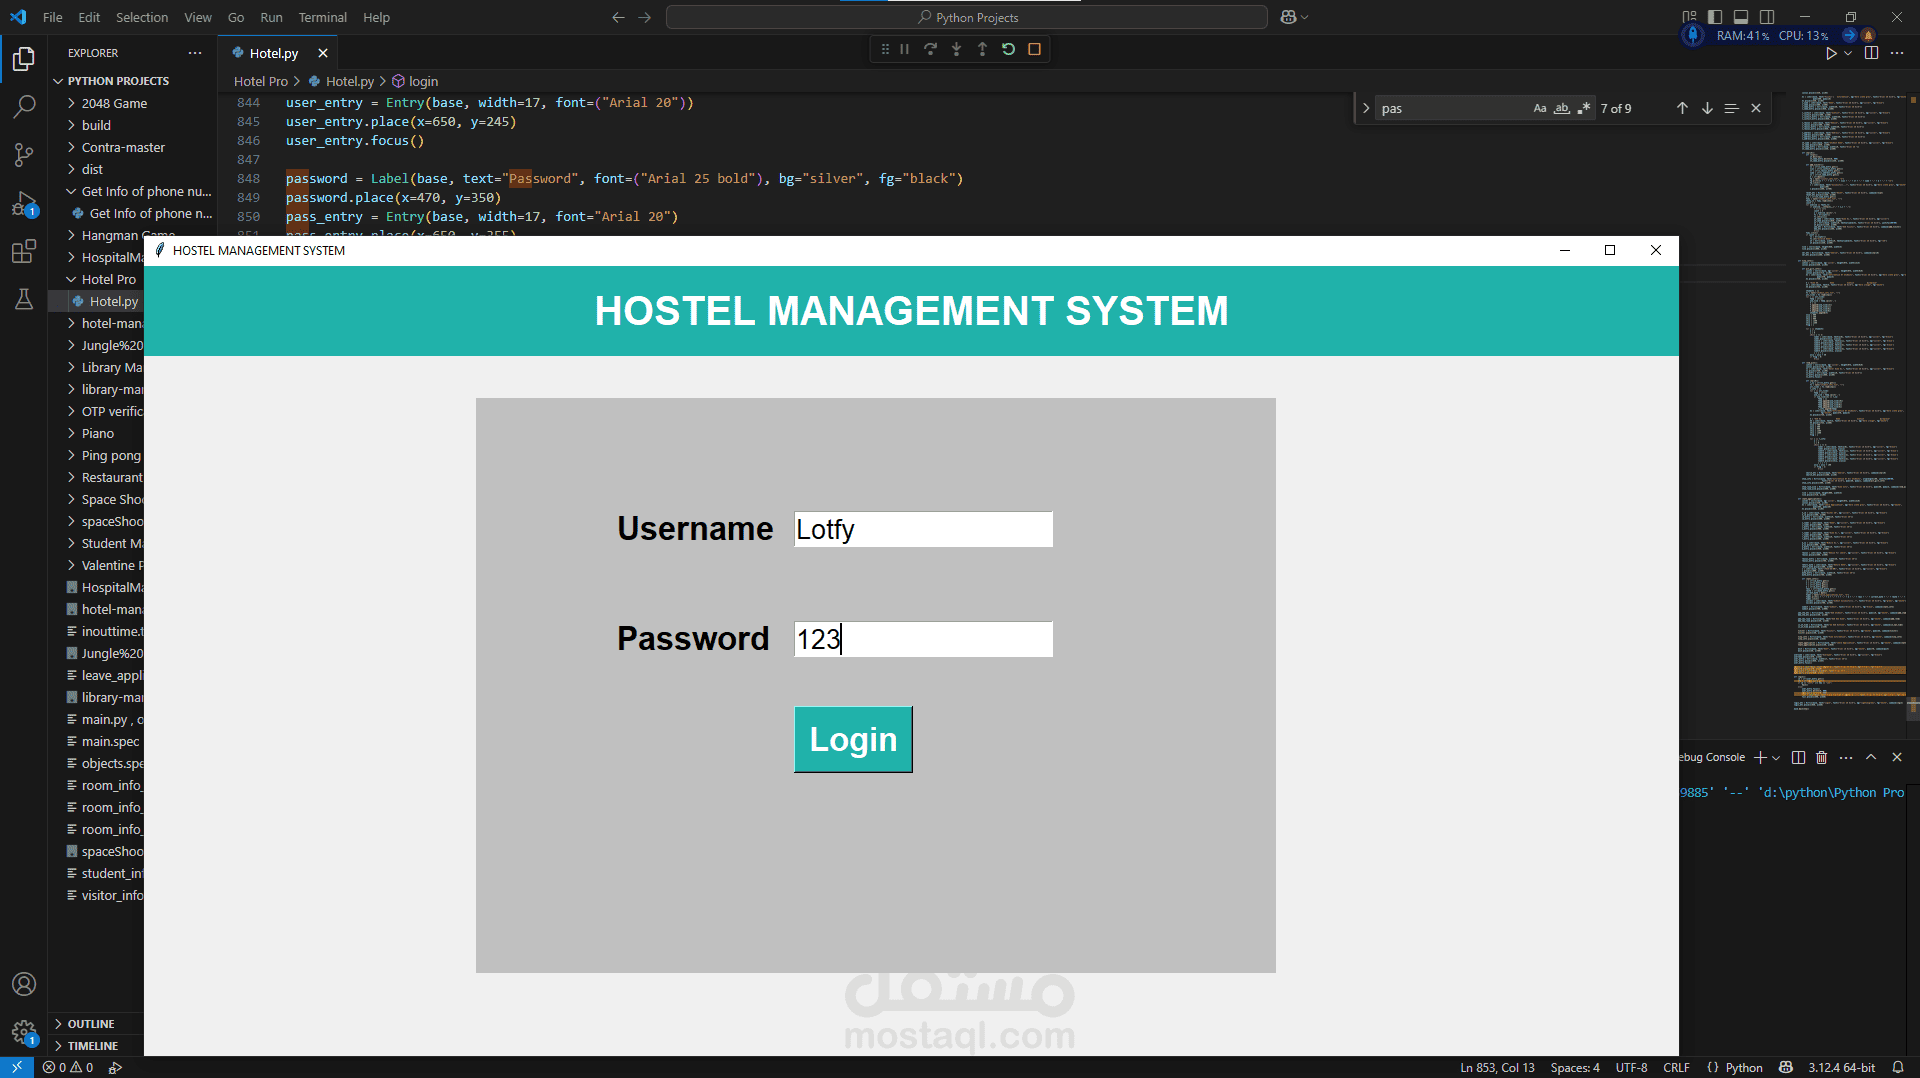Toggle Use Regular Expression in find widget
The image size is (1920, 1078).
[x=1584, y=108]
